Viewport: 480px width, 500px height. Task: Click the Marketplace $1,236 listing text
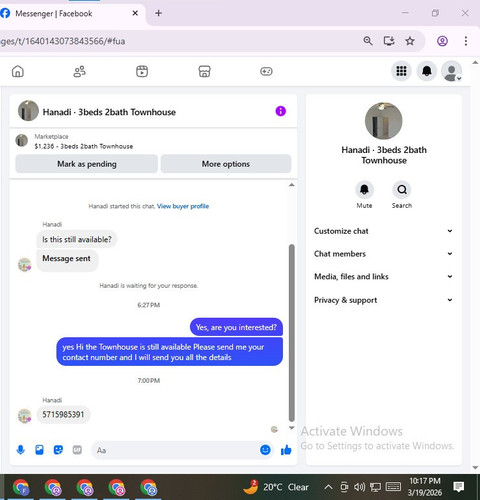[84, 146]
